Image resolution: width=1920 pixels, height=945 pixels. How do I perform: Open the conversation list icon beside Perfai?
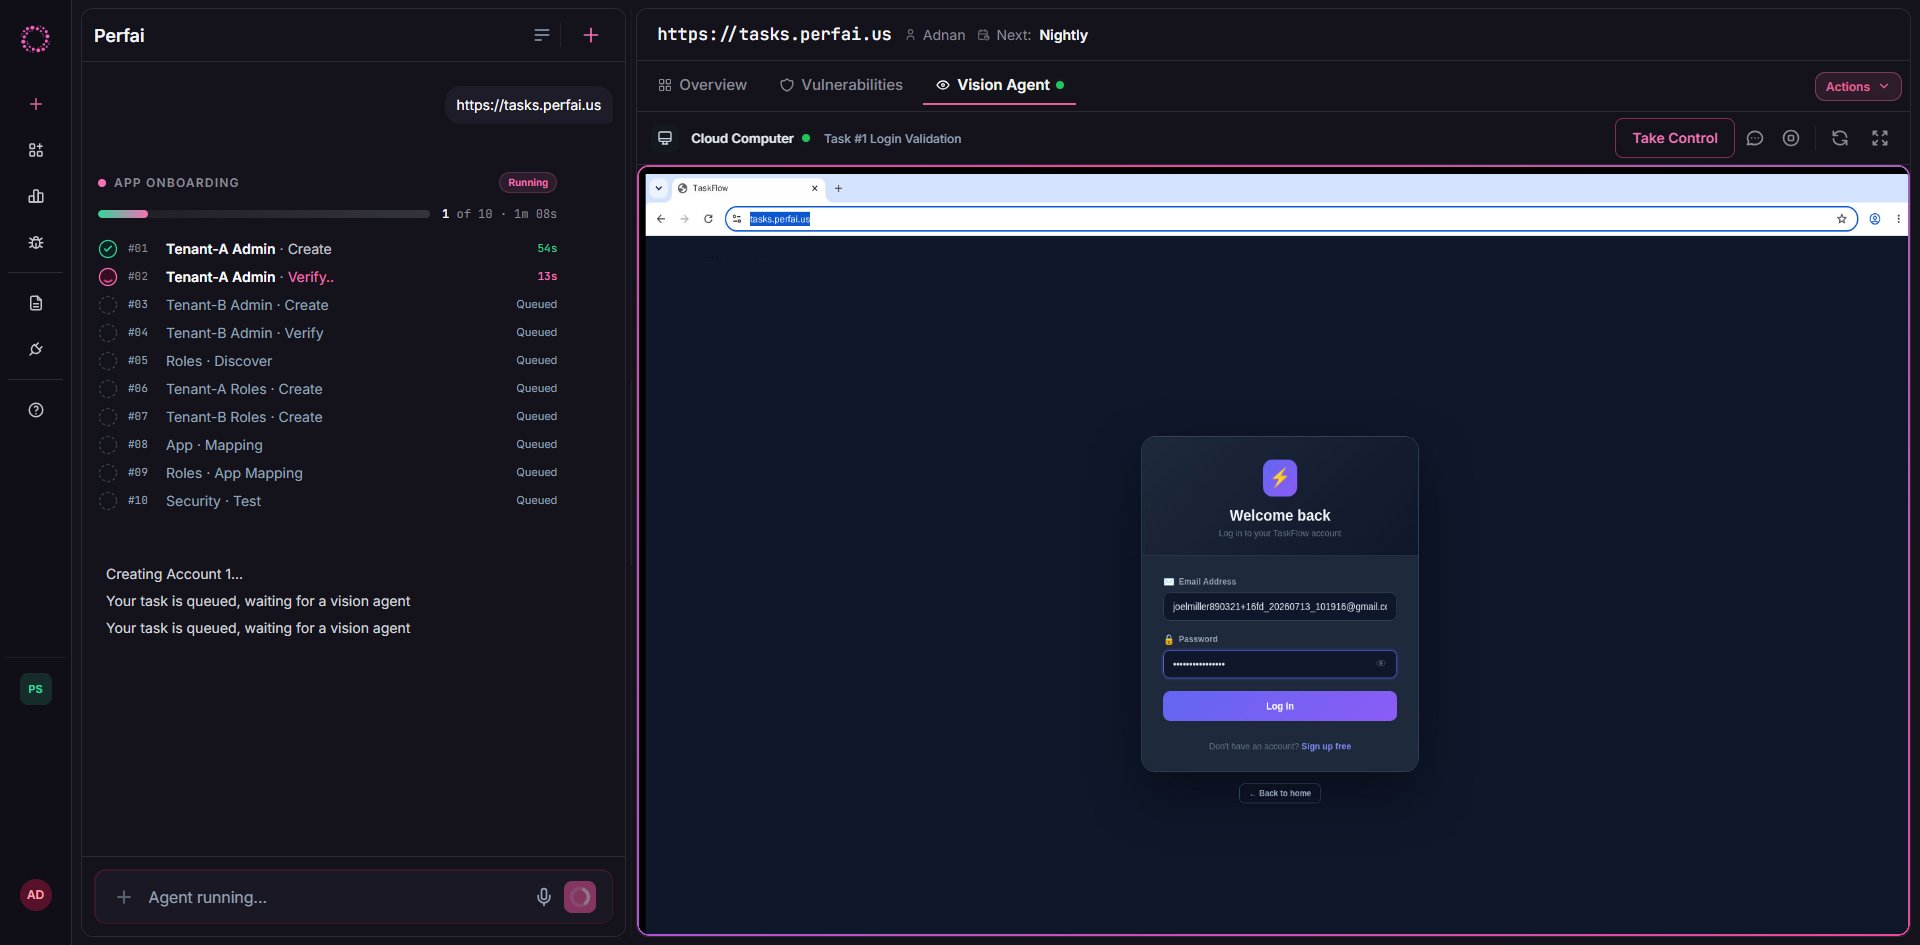(x=542, y=35)
